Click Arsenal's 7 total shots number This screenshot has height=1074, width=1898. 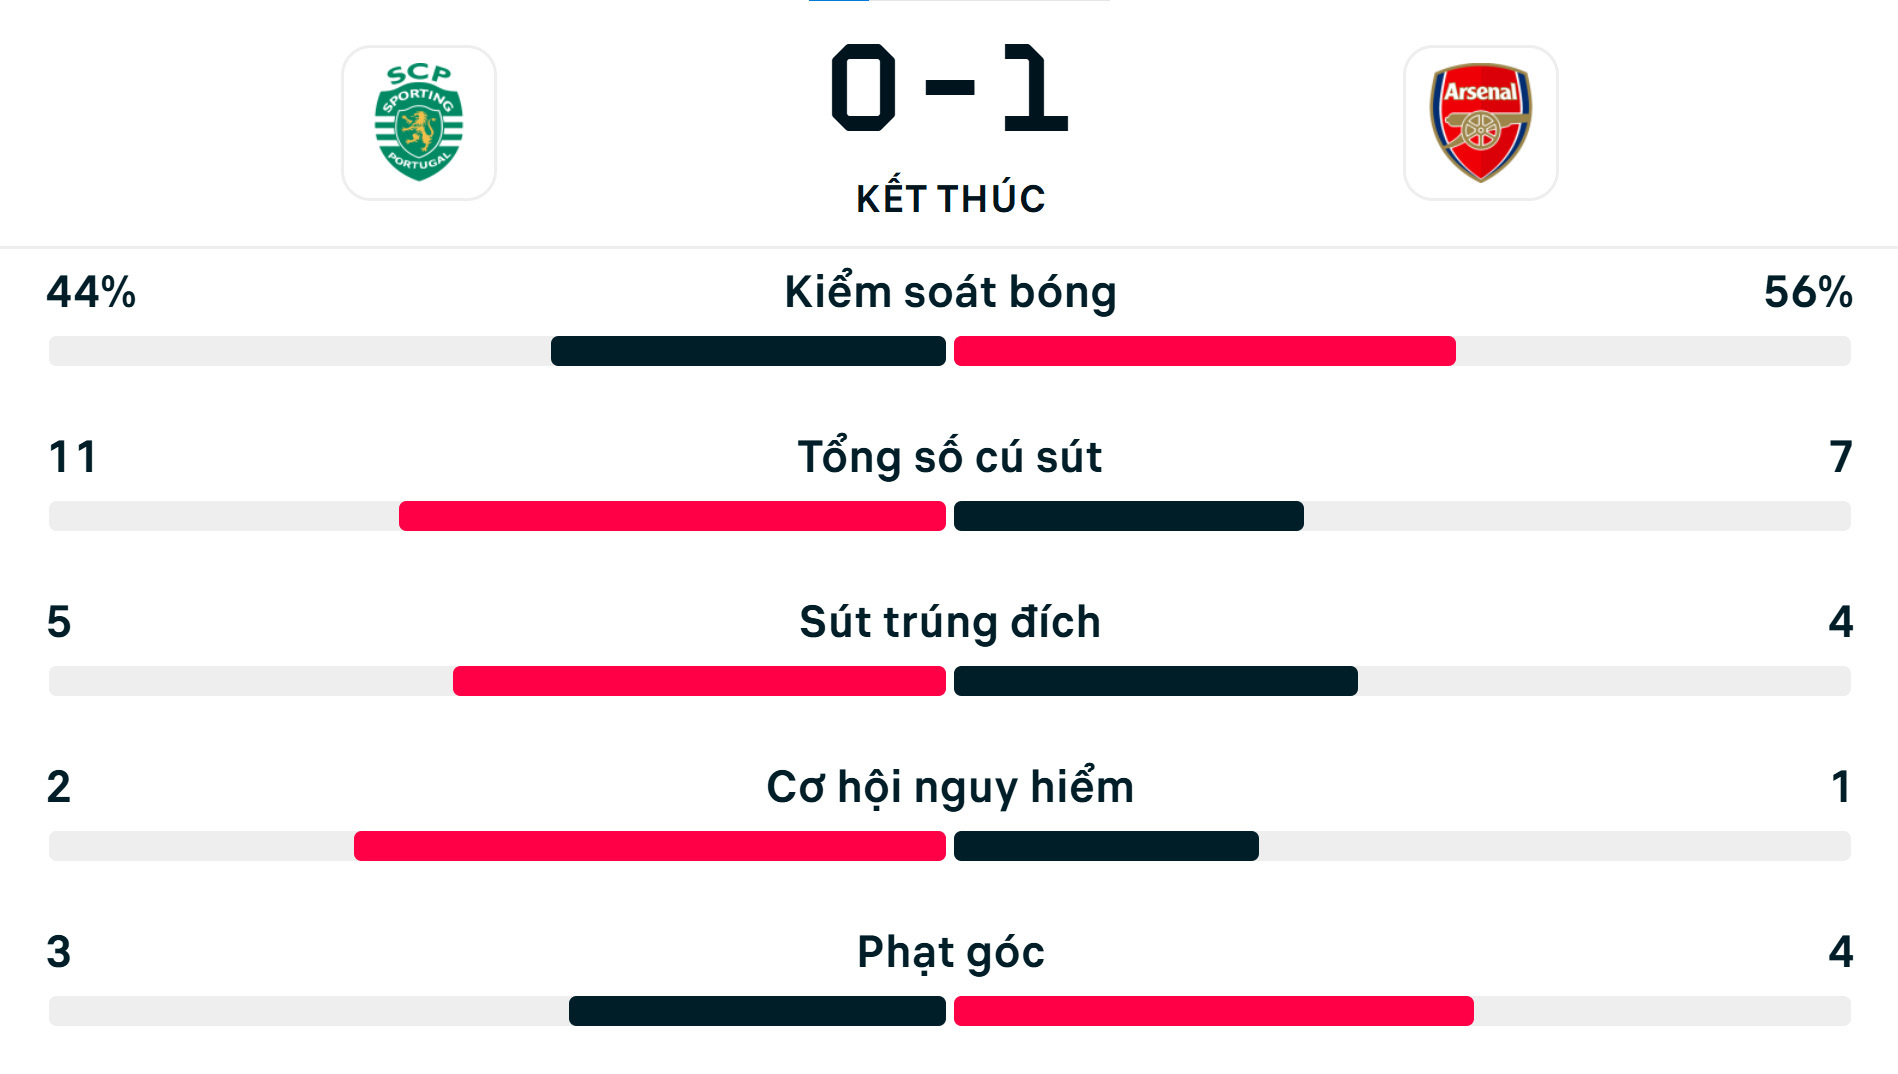1840,457
